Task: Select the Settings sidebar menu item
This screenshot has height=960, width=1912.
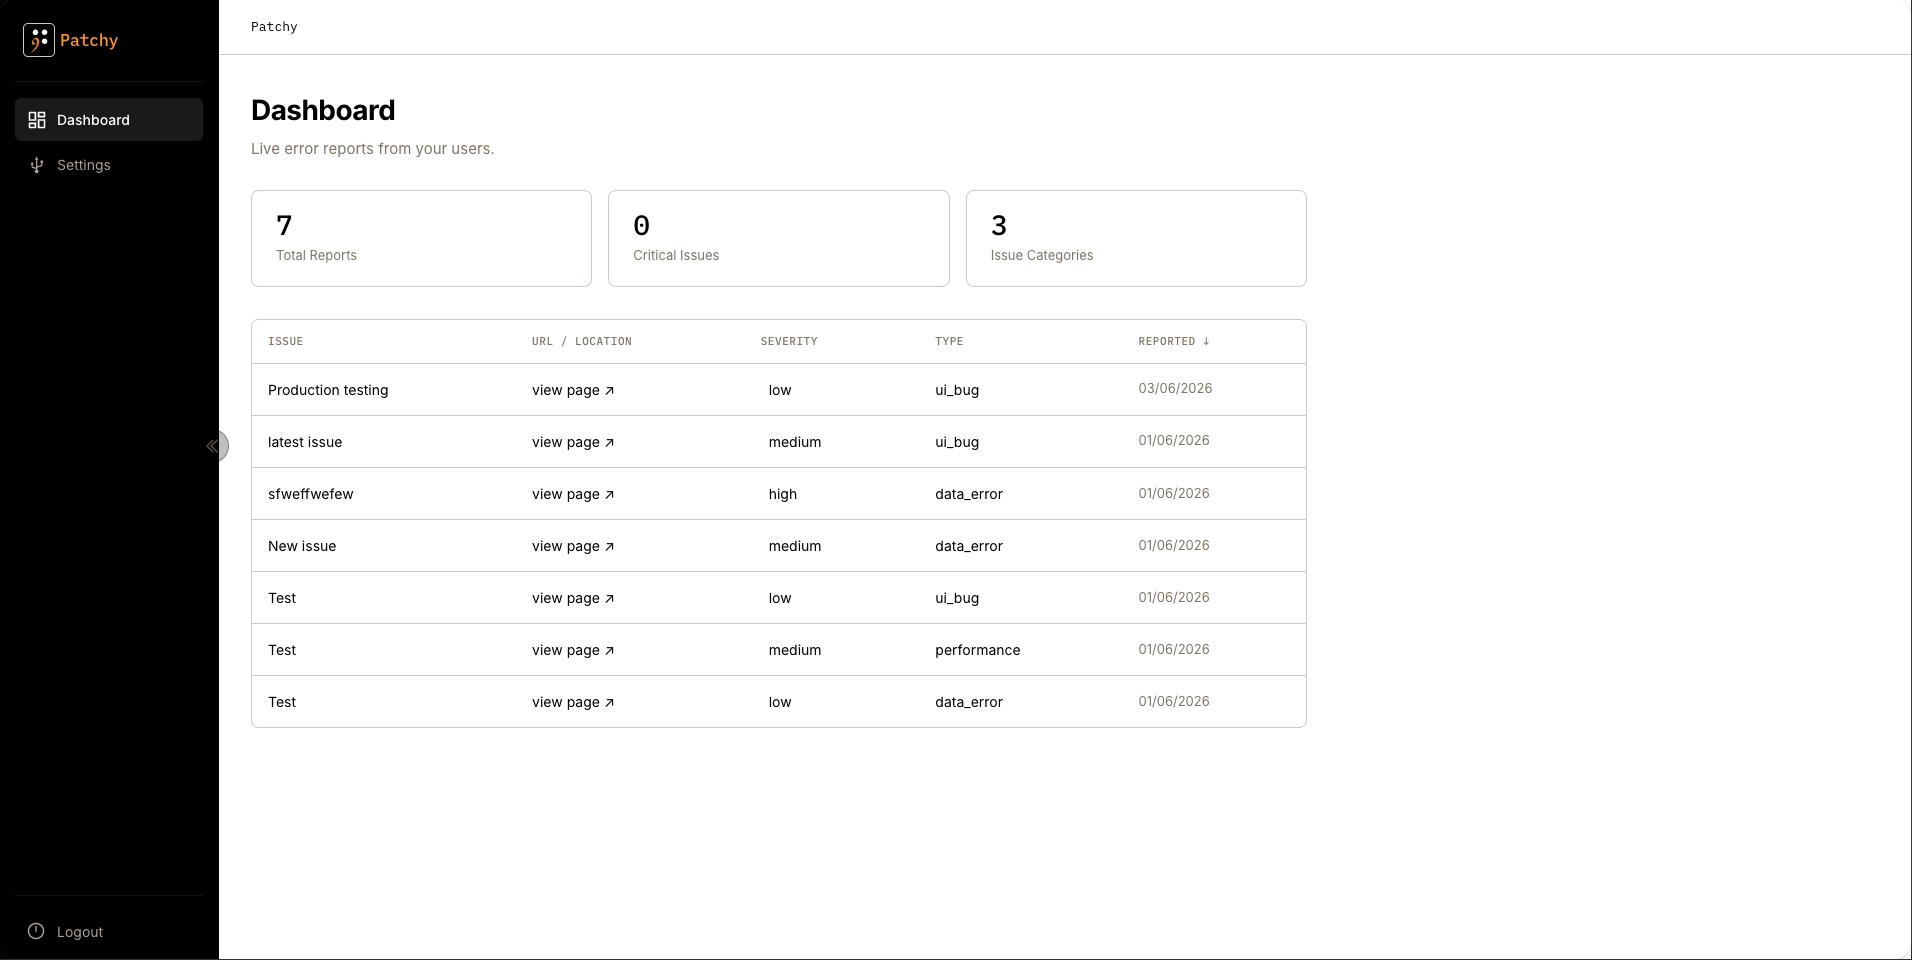Action: [x=109, y=165]
